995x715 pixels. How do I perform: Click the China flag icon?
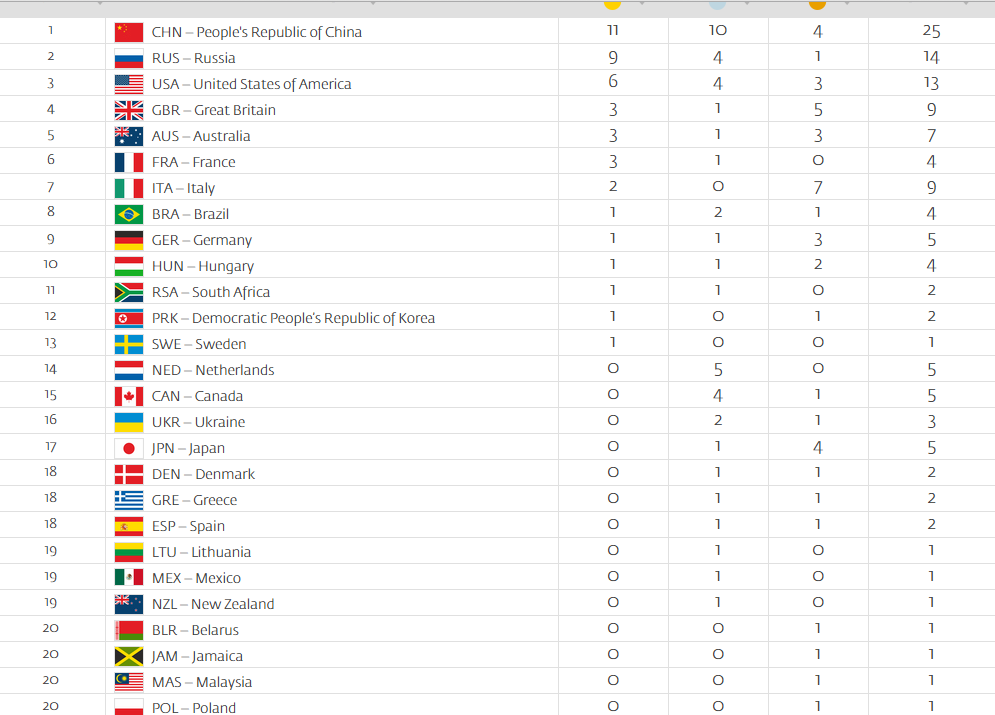pyautogui.click(x=129, y=32)
